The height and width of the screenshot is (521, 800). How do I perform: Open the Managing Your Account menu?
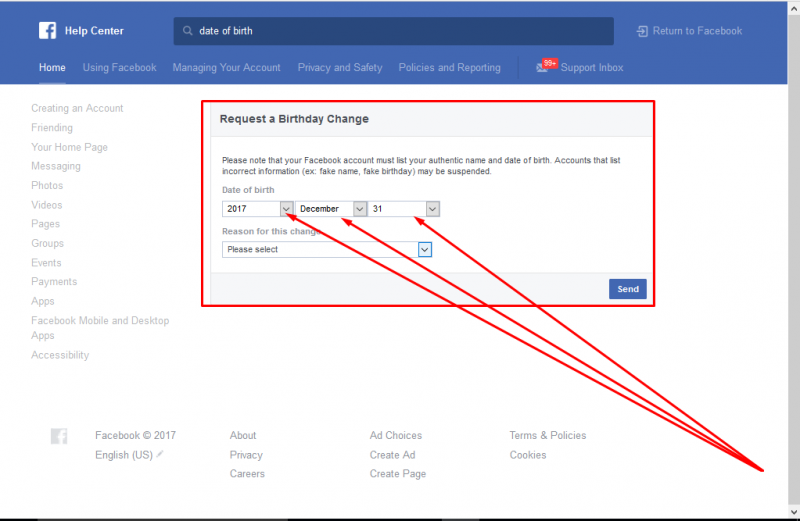[227, 67]
